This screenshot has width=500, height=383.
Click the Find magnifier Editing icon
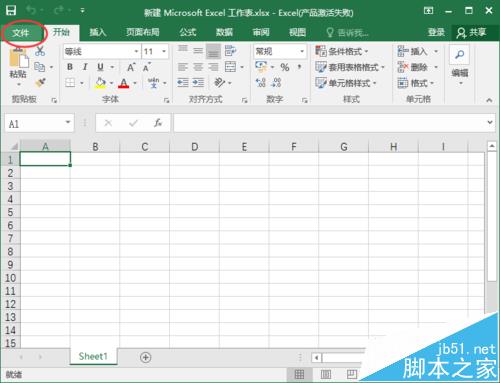click(x=460, y=54)
